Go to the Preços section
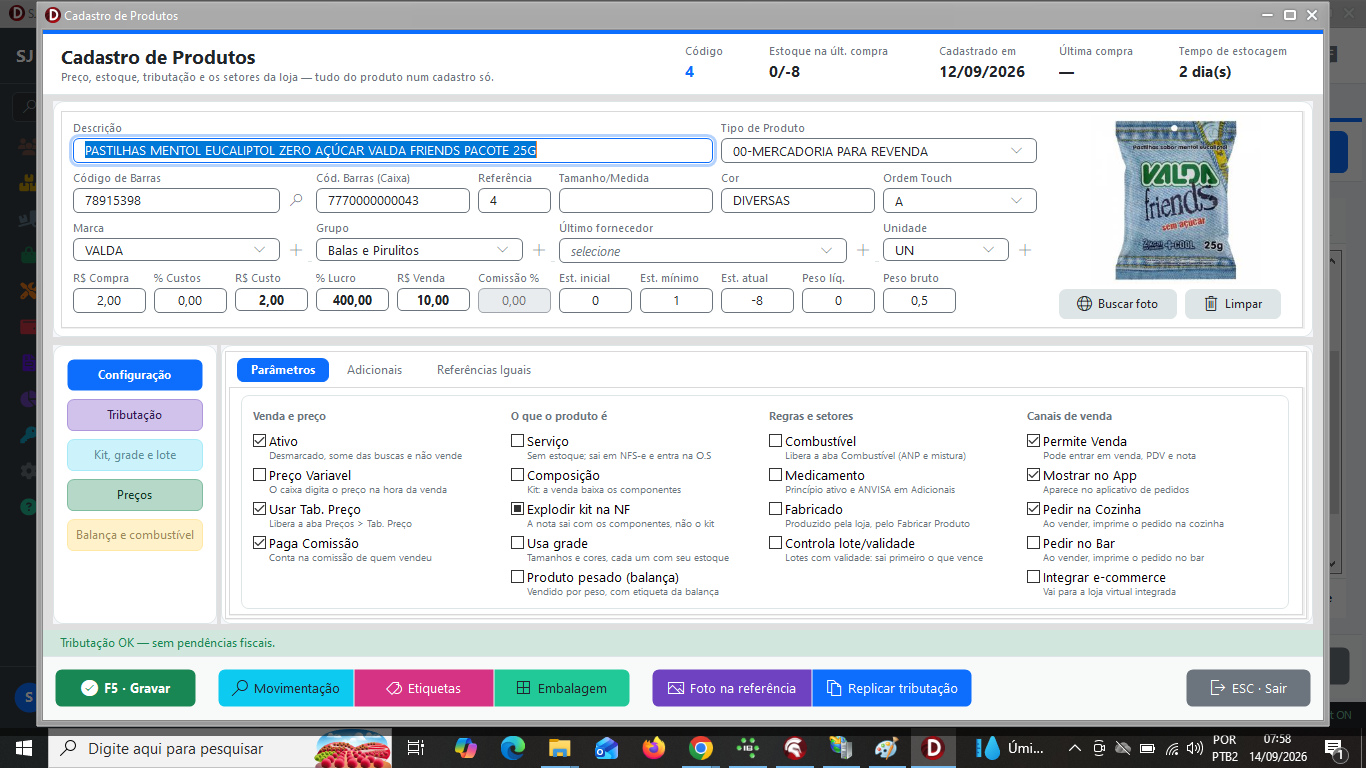The height and width of the screenshot is (768, 1366). click(x=135, y=495)
